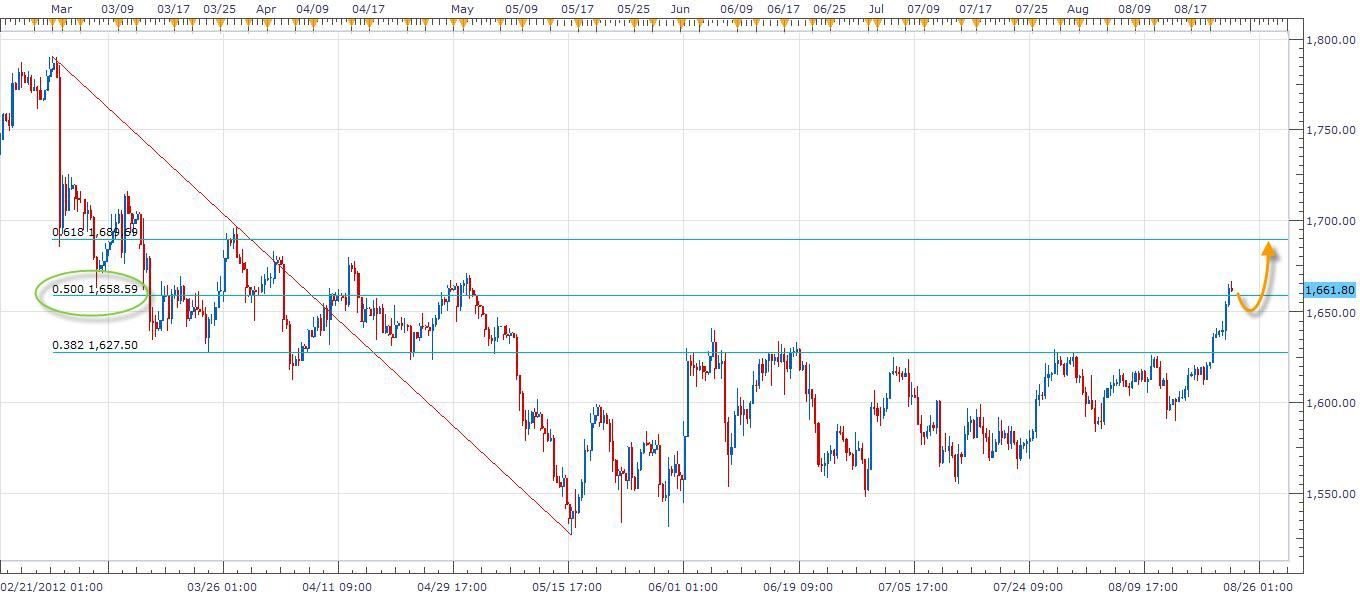Click the '06/19 09:00' bottom time label
This screenshot has width=1360, height=598.
(798, 587)
